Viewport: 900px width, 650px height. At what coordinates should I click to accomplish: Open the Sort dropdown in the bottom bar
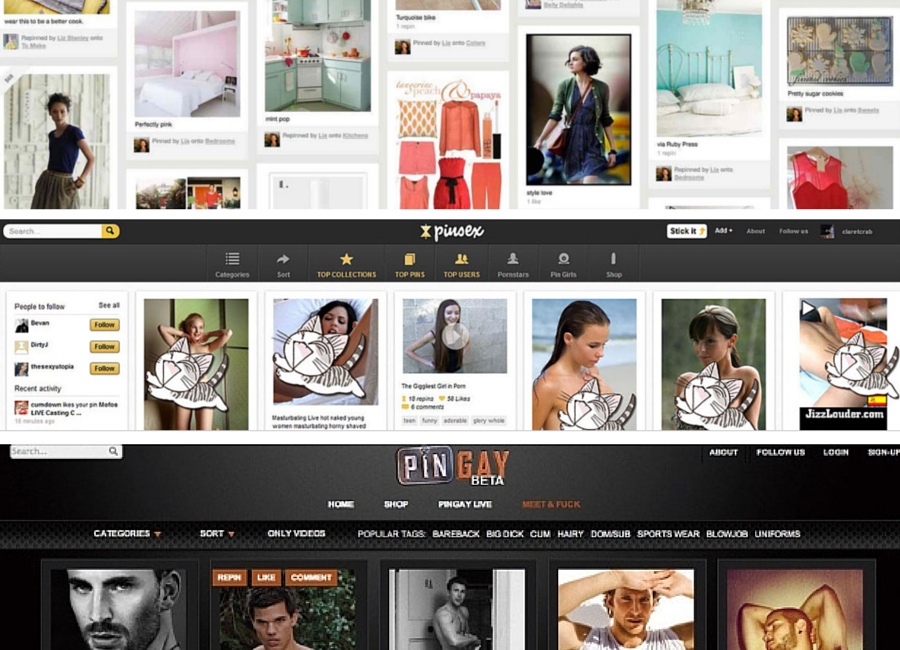pos(217,534)
